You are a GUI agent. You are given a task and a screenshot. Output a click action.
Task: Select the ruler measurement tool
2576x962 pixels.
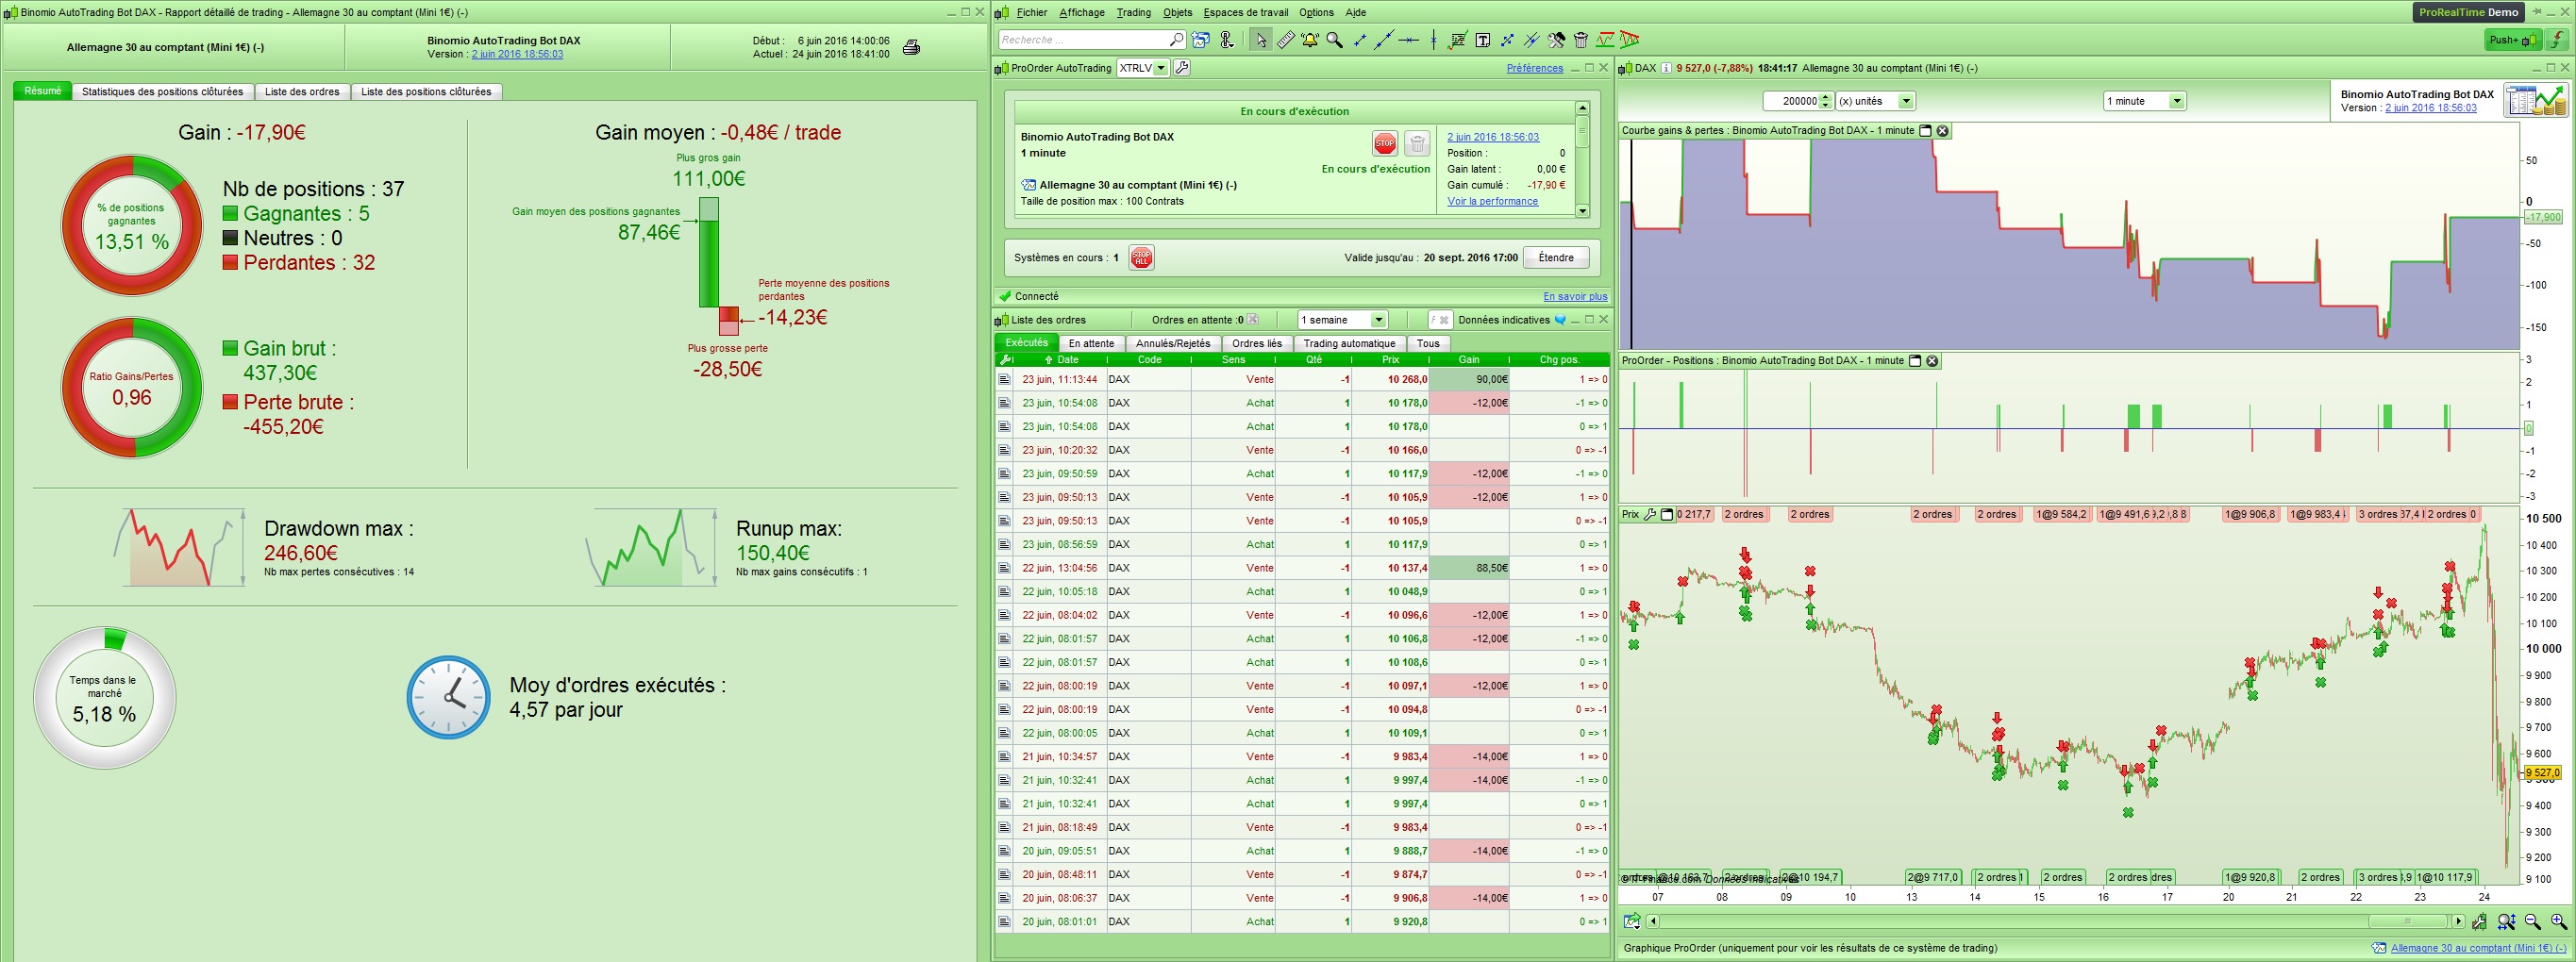(1285, 40)
